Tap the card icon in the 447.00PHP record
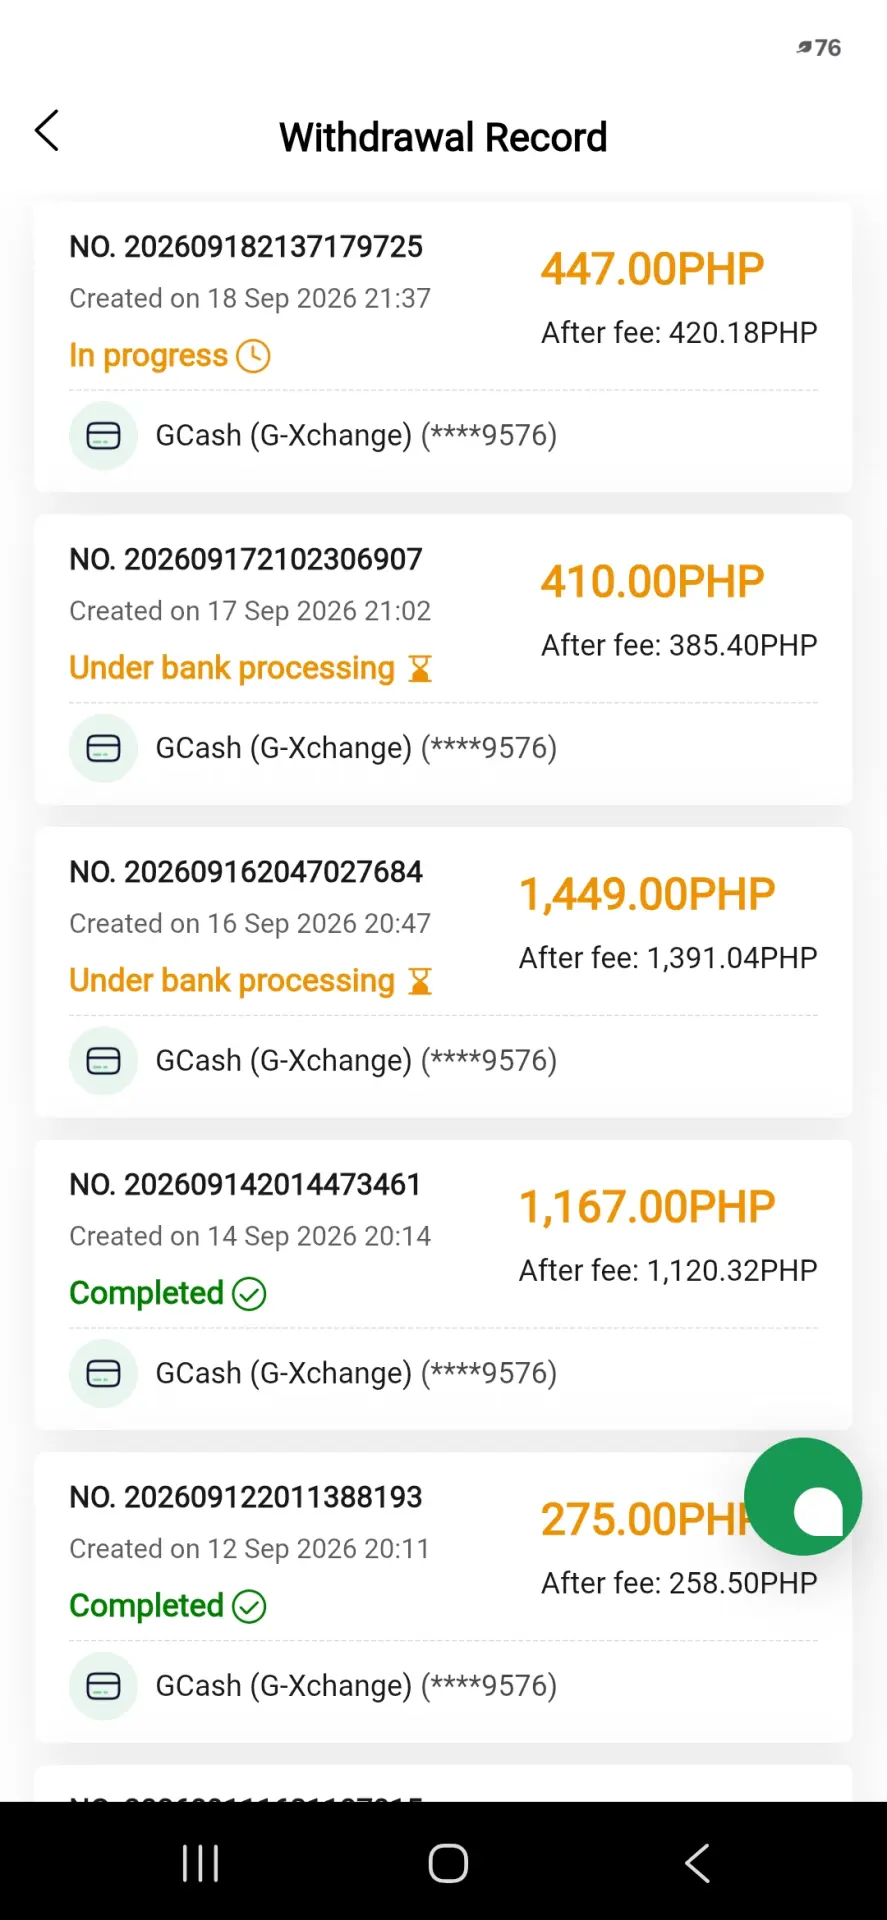887x1920 pixels. point(103,436)
